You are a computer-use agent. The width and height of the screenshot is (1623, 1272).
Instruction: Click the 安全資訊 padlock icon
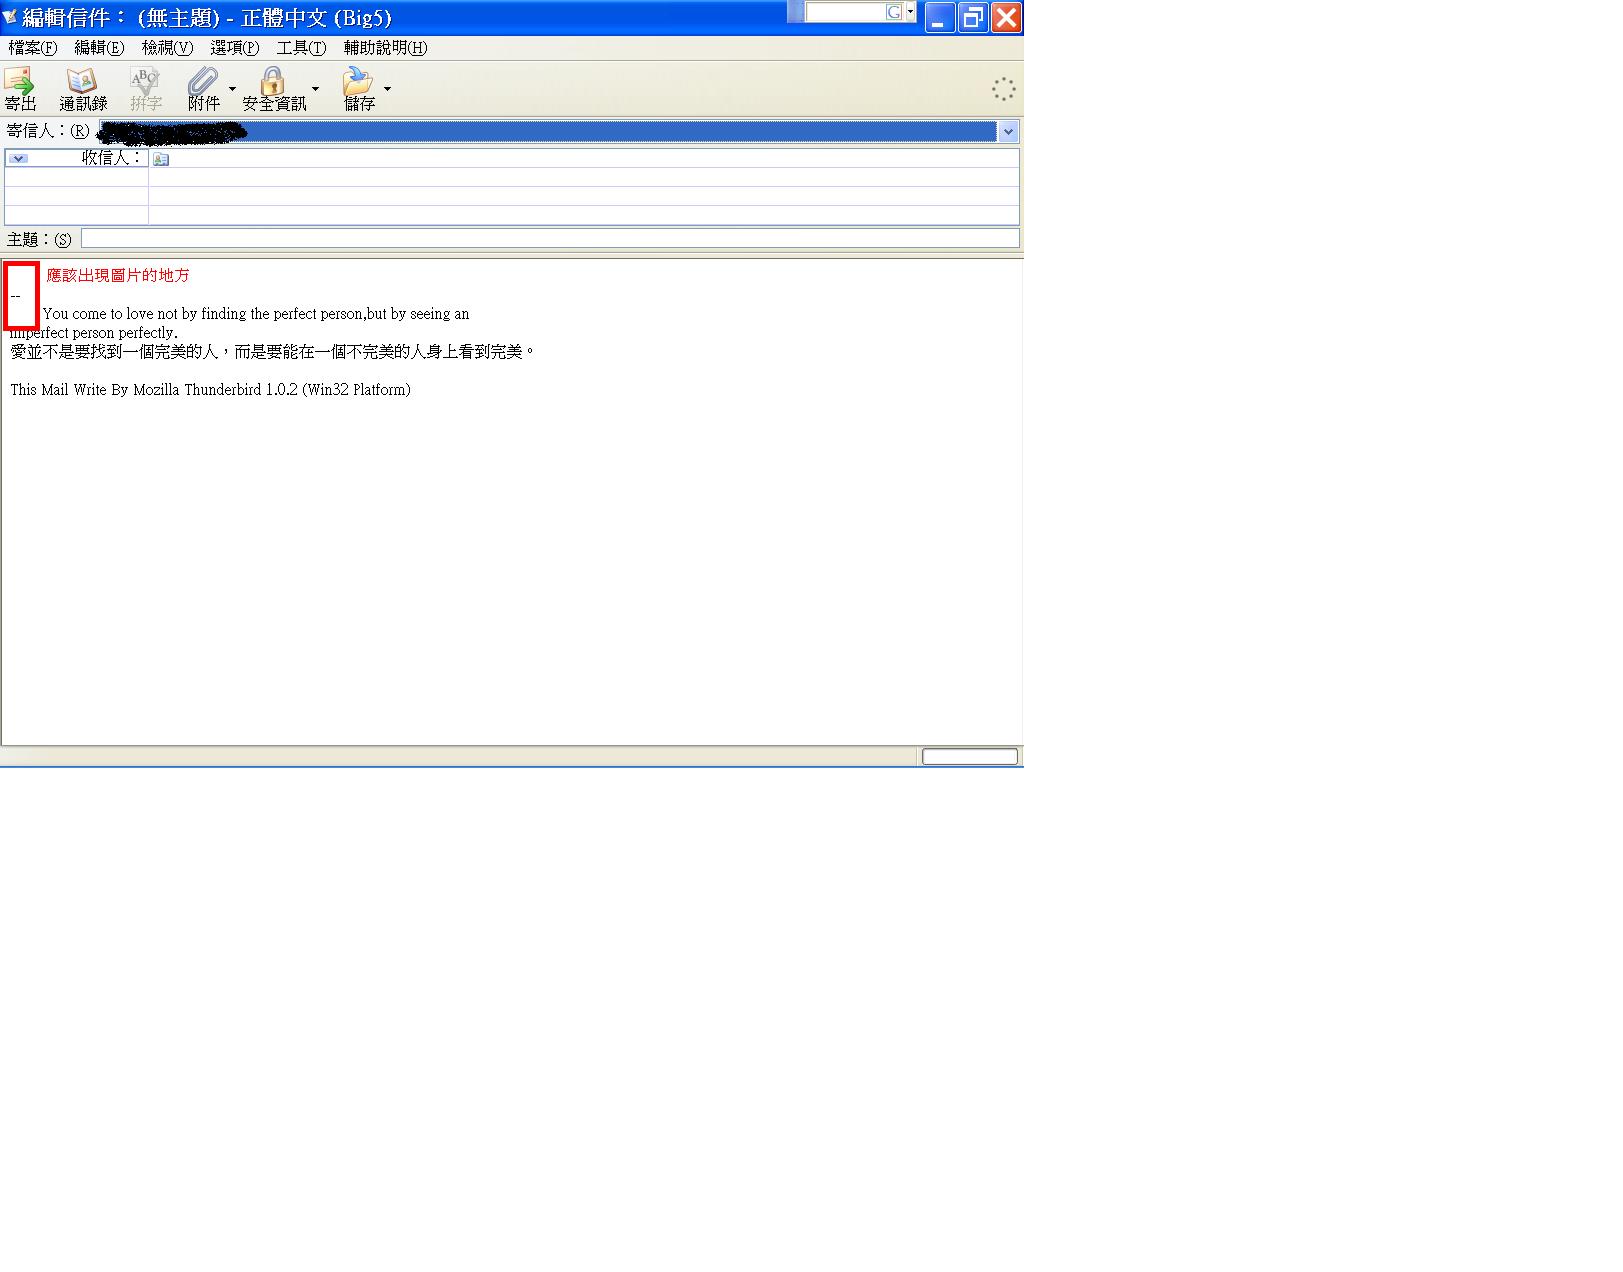point(272,81)
